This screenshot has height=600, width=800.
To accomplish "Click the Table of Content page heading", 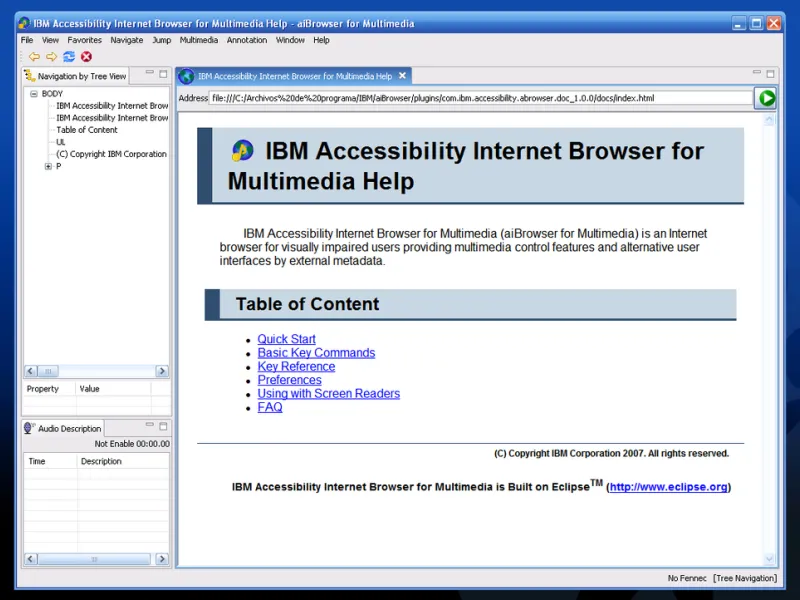I will click(x=307, y=304).
